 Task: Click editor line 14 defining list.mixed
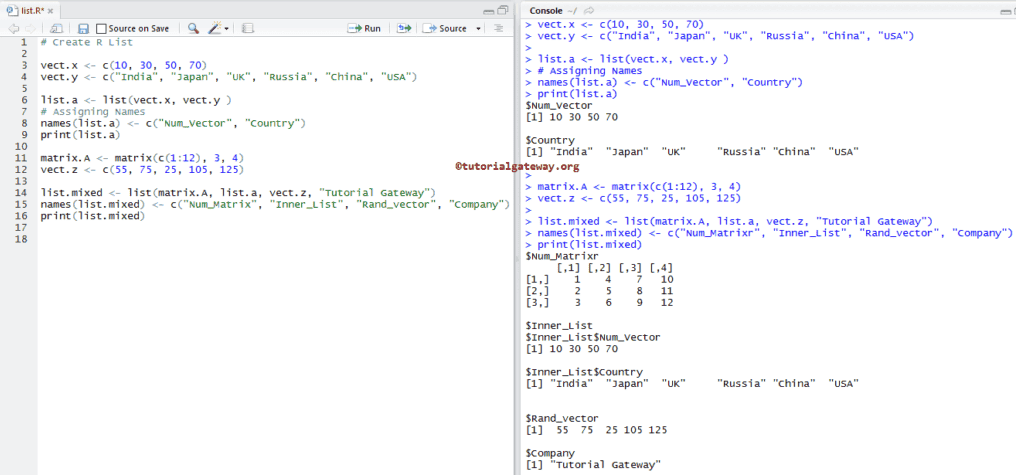tap(237, 192)
